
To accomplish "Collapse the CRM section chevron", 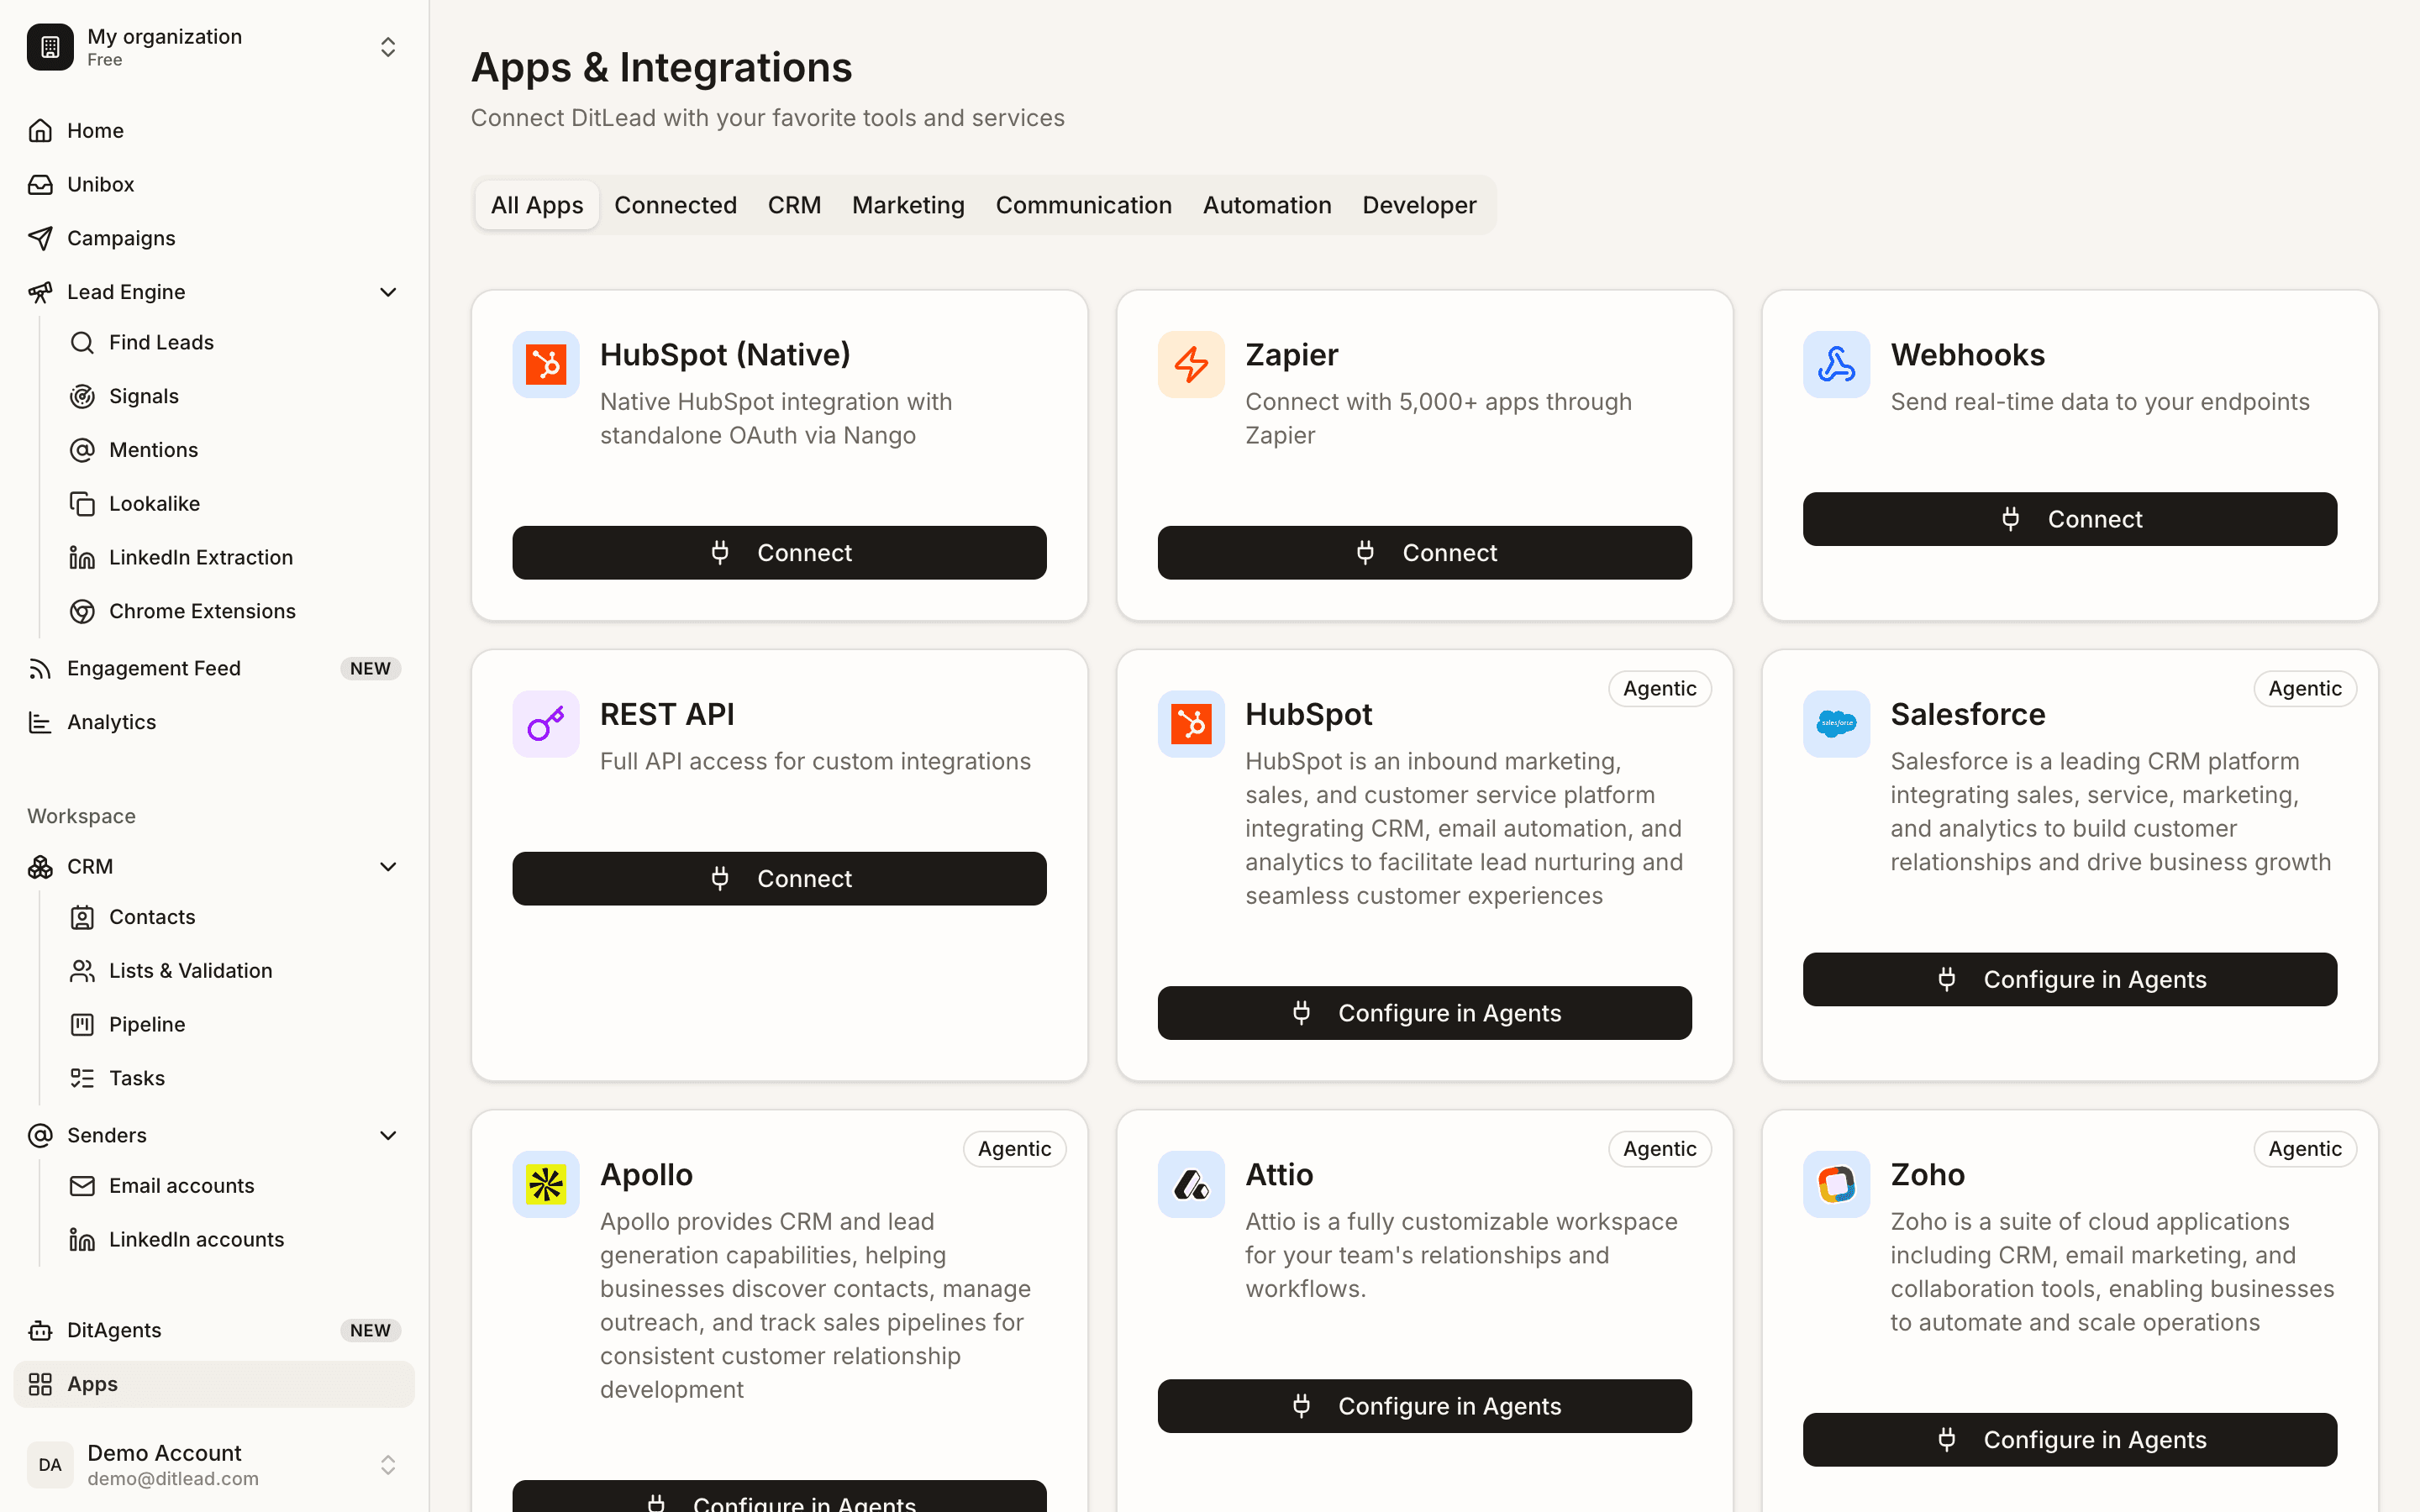I will [x=388, y=867].
